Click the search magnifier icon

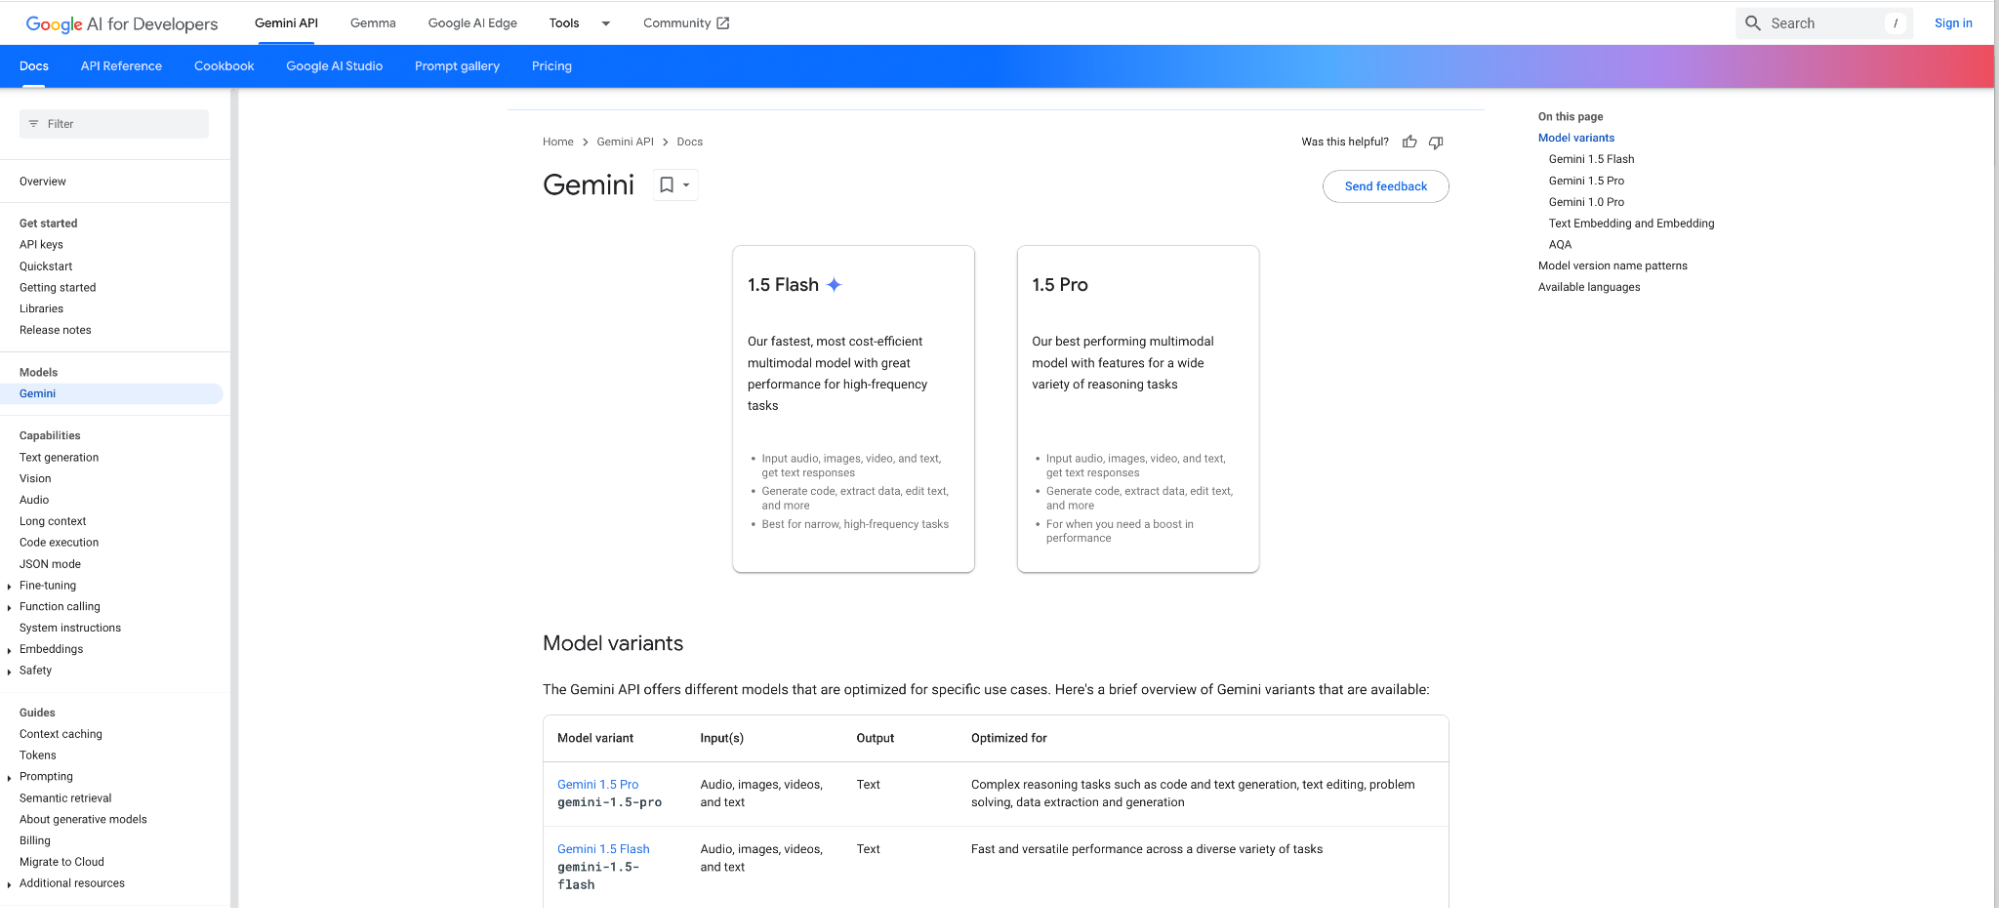[x=1753, y=23]
